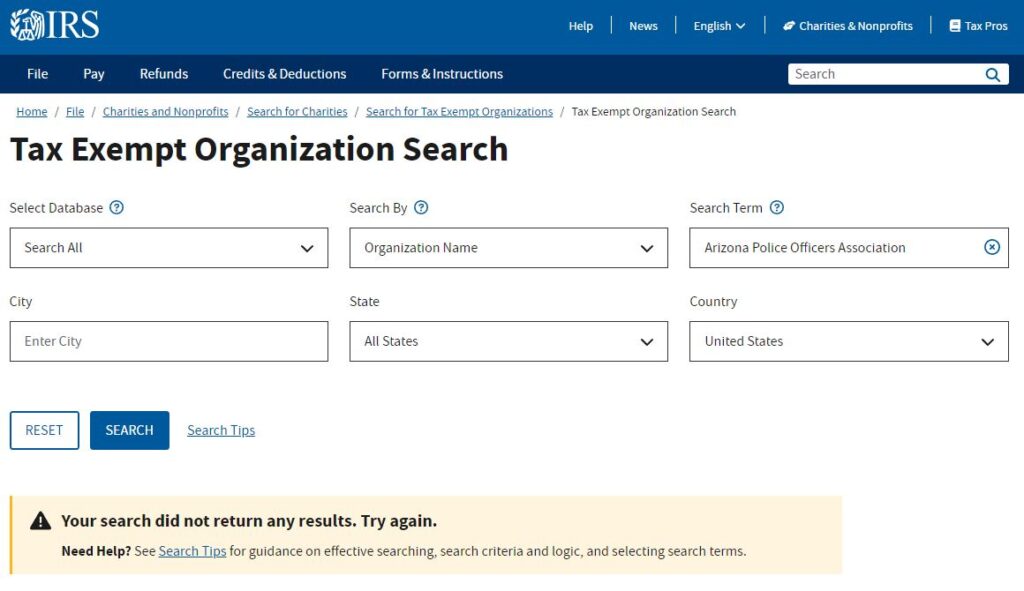Expand the Select Database dropdown
The width and height of the screenshot is (1024, 591).
168,248
